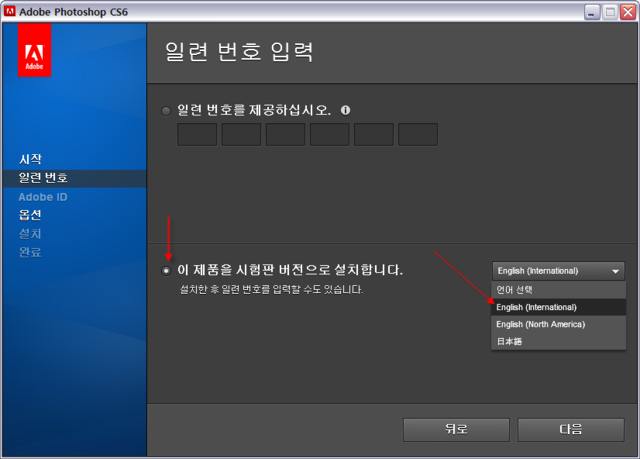Choose English (International) from the list

[x=558, y=307]
